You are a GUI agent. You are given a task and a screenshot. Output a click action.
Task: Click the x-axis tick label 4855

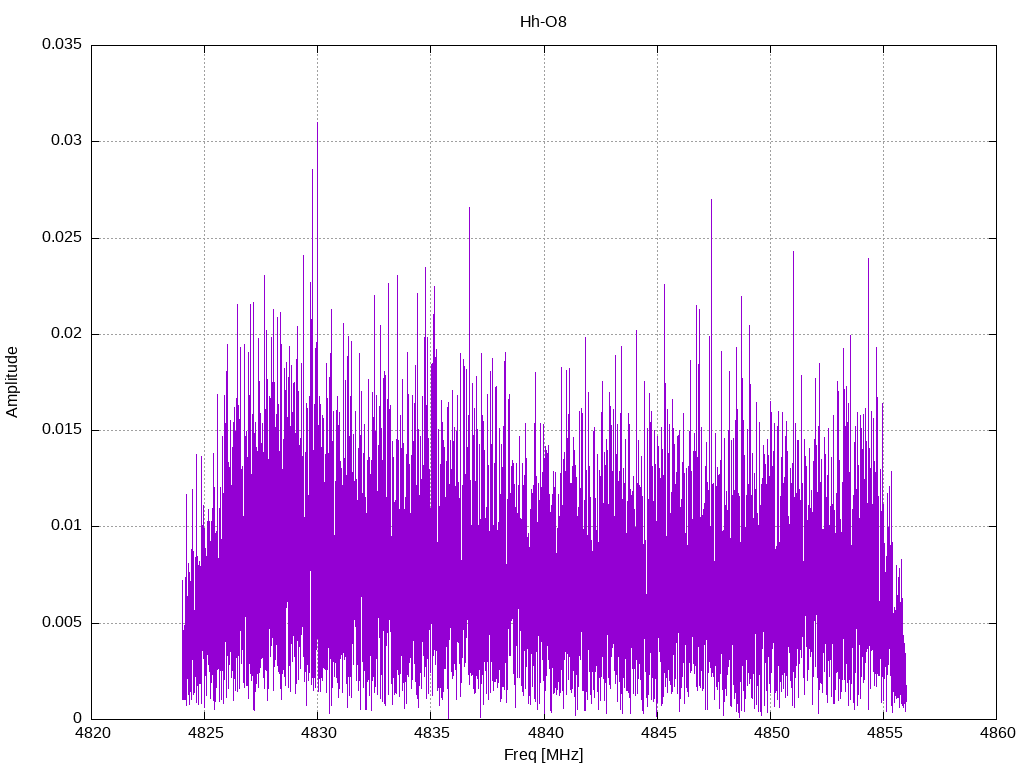coord(884,733)
